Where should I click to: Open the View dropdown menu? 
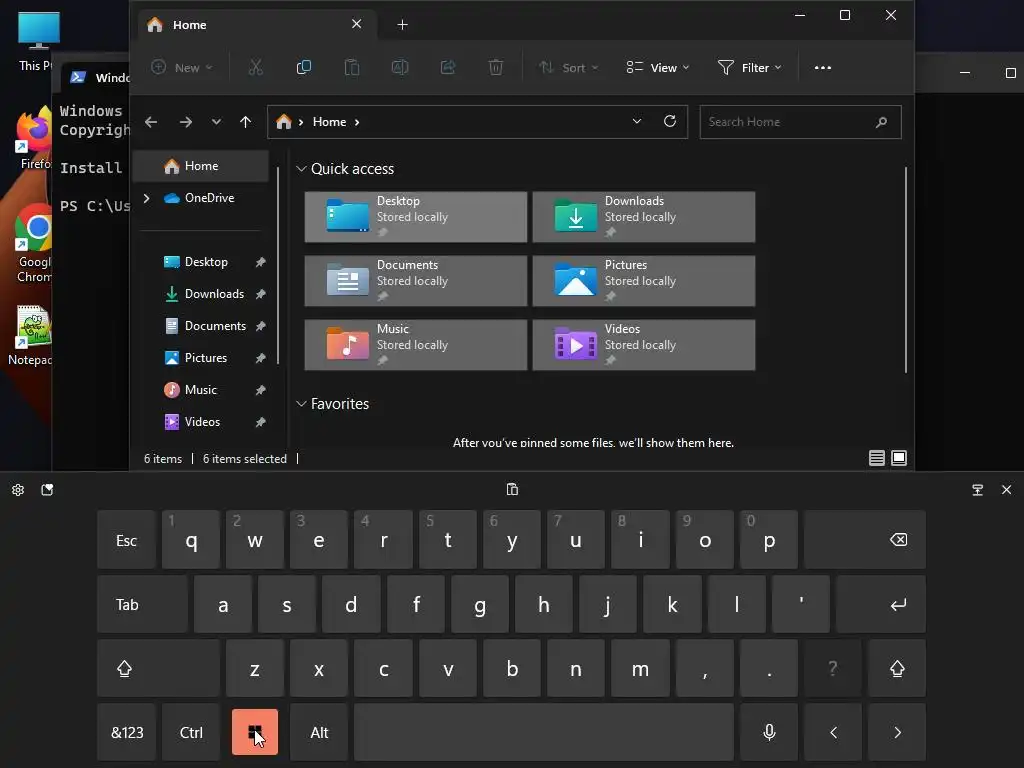(x=658, y=67)
